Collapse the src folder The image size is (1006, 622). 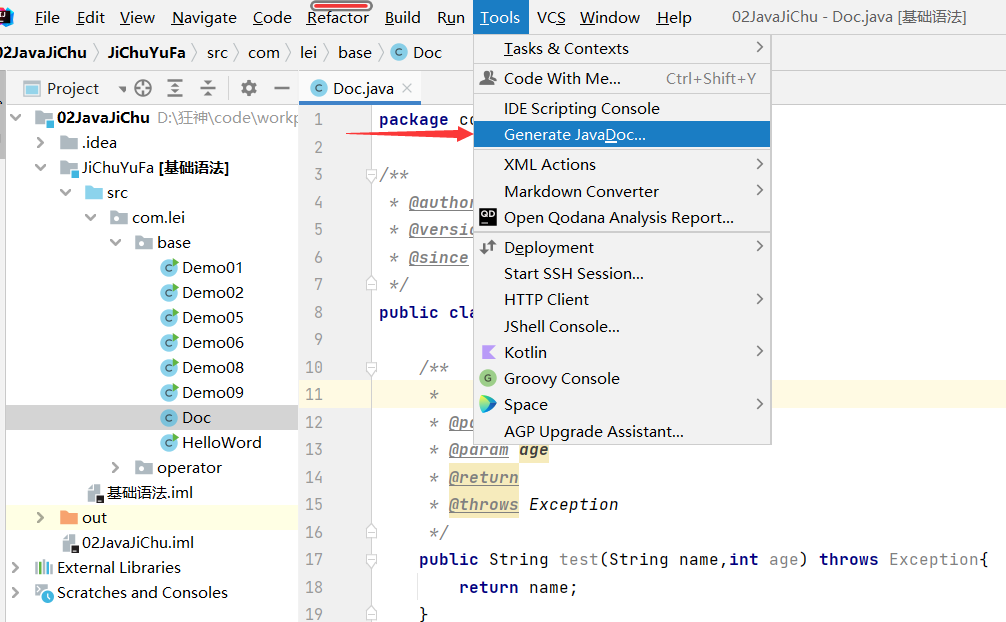coord(66,193)
